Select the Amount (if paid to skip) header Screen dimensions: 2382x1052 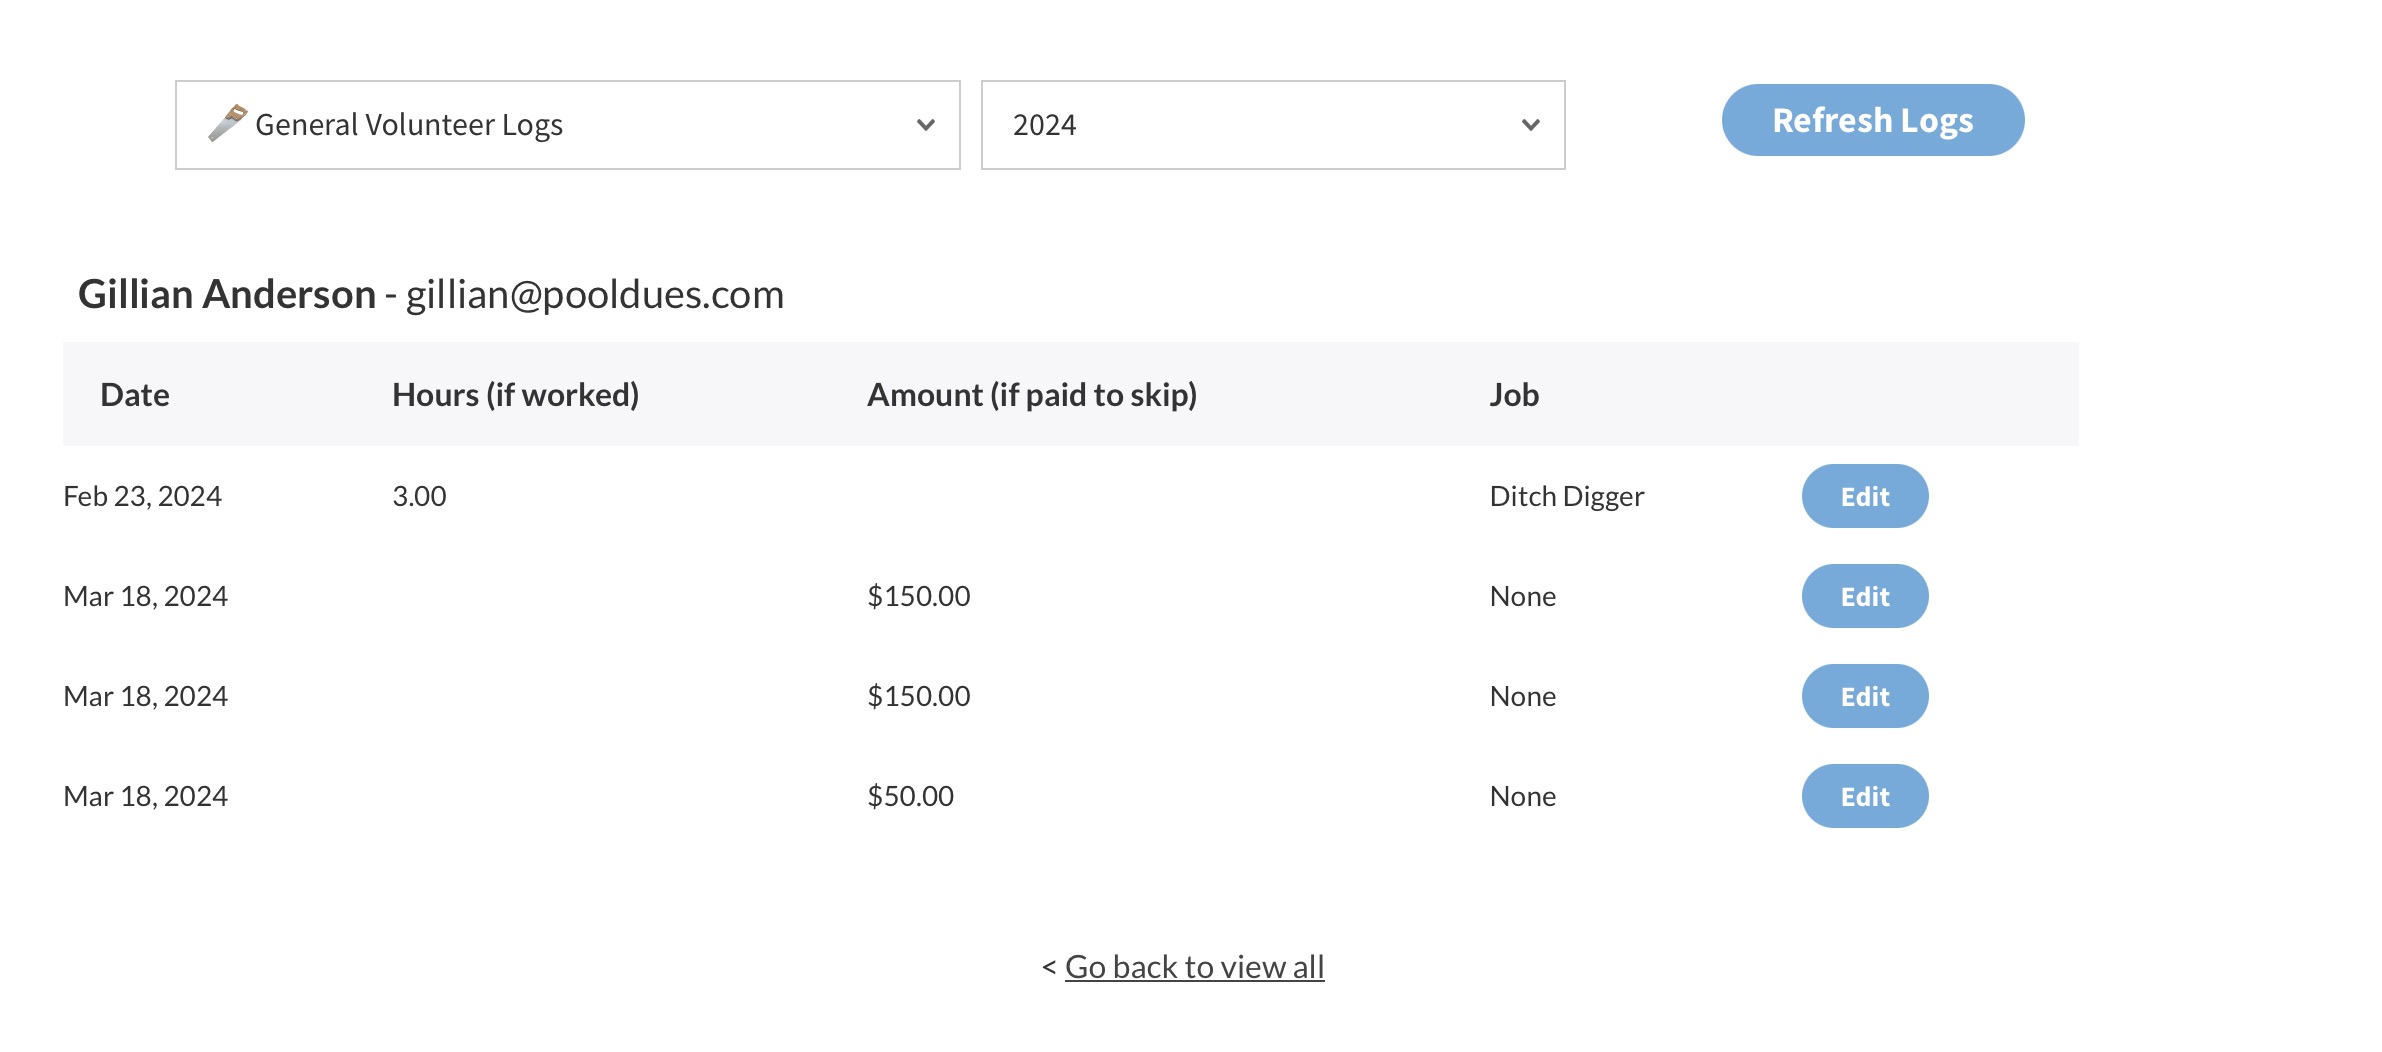[x=1031, y=395]
